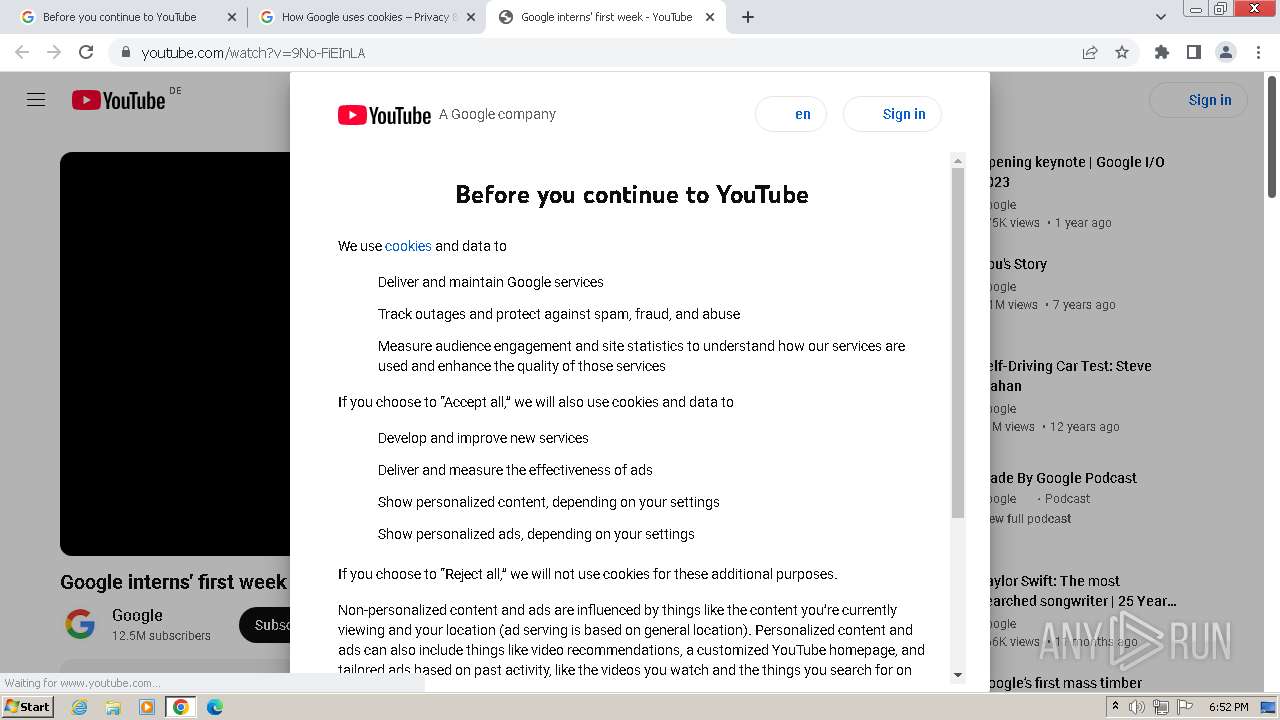Open a new tab with plus button

(748, 17)
